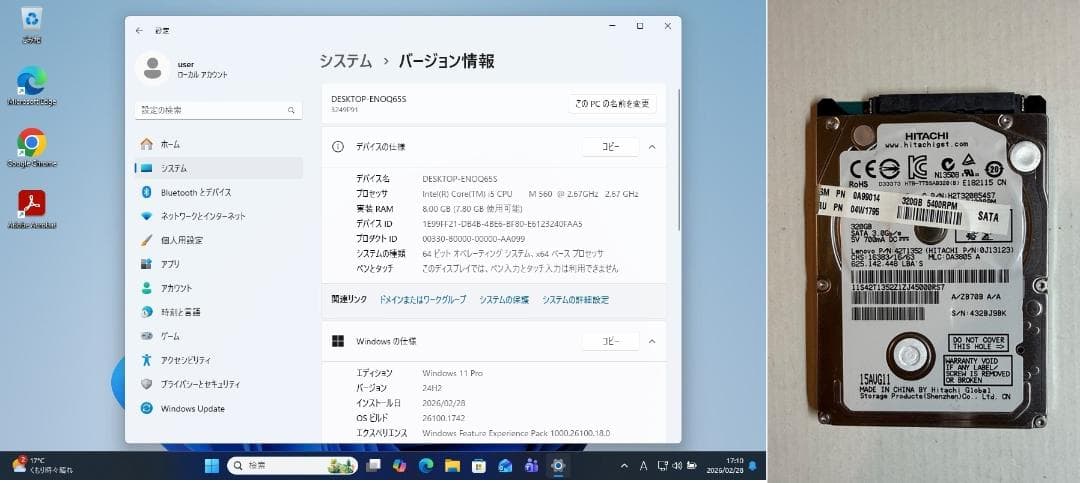
Task: Open the Google Chrome desktop shortcut
Action: (32, 147)
